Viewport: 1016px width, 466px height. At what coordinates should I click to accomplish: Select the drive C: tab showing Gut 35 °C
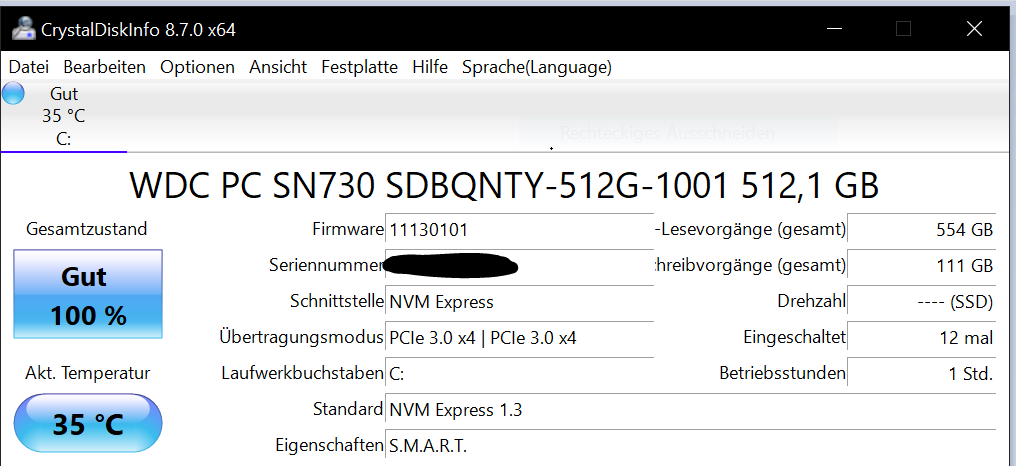point(63,116)
